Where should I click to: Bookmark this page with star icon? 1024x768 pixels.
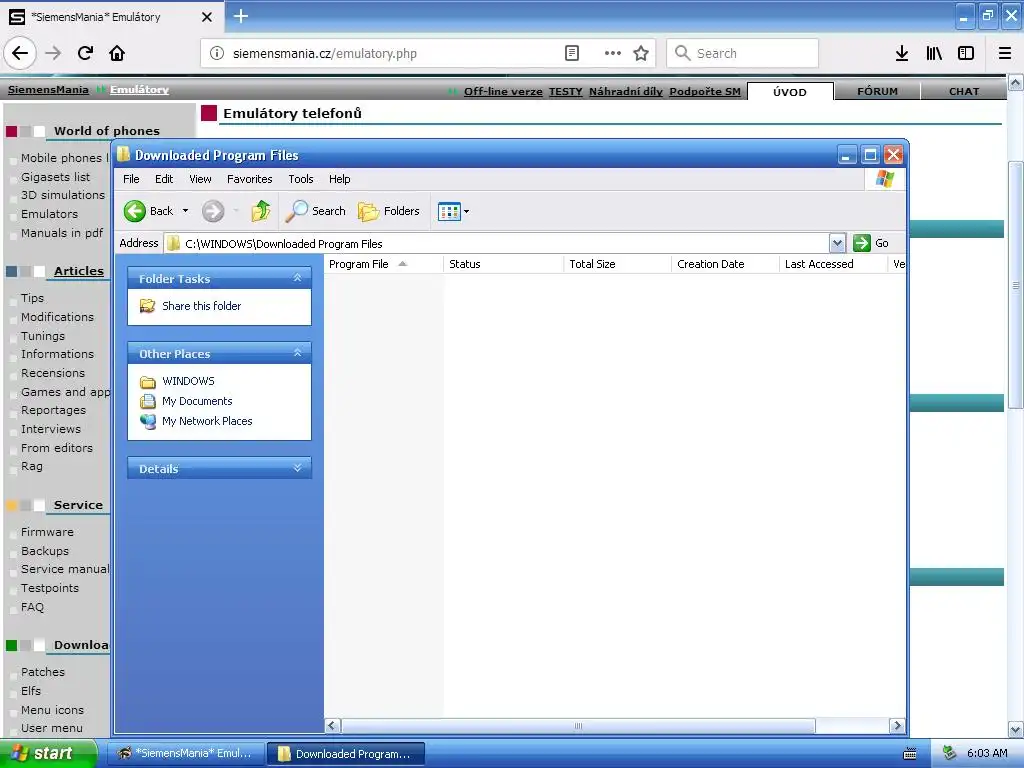click(641, 54)
